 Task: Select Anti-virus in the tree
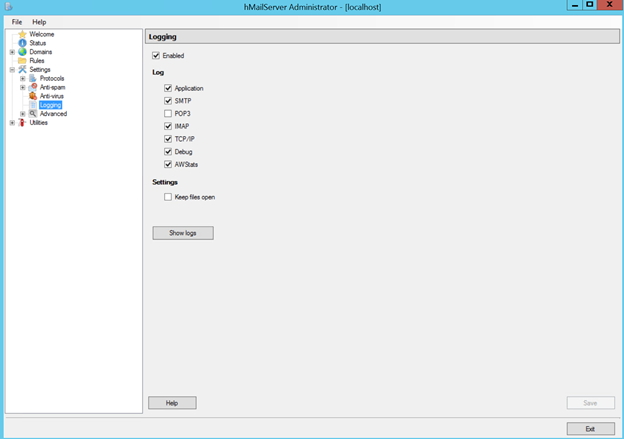[x=52, y=96]
